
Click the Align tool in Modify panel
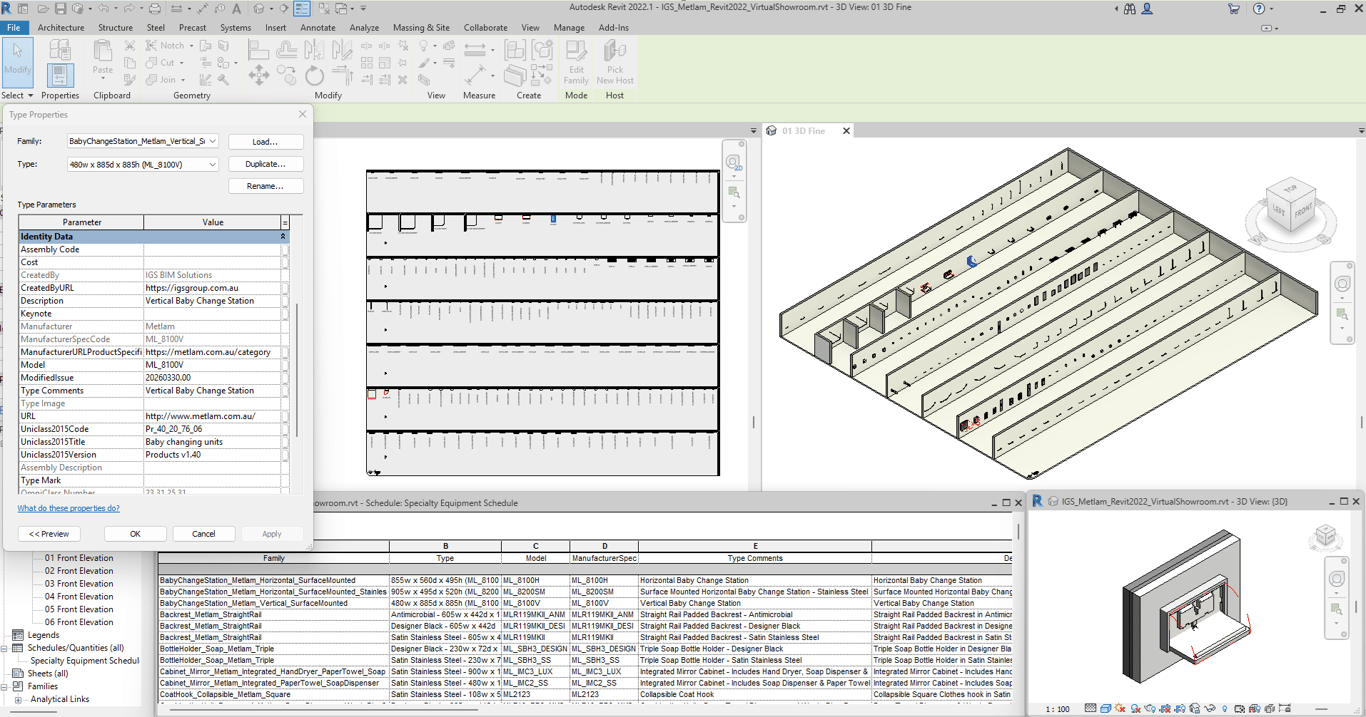tap(259, 49)
